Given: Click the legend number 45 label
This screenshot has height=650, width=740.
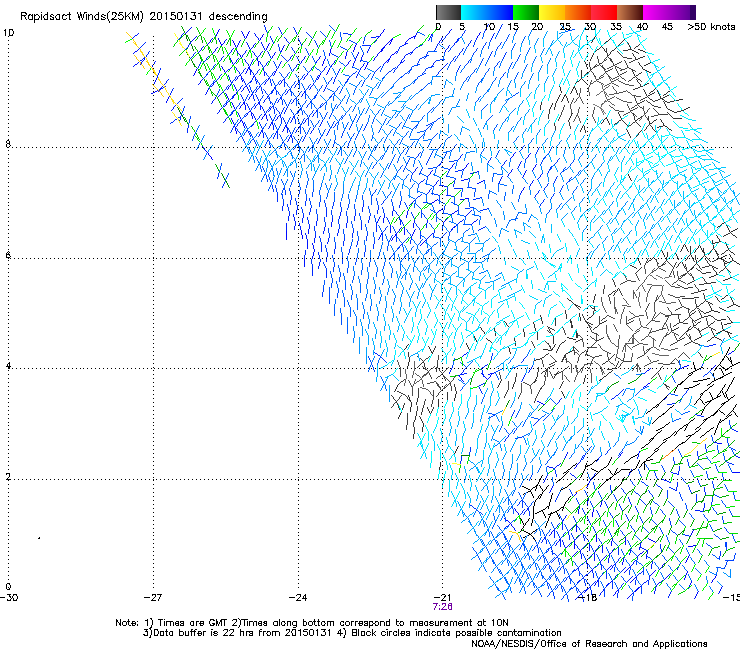Looking at the screenshot, I should (667, 26).
